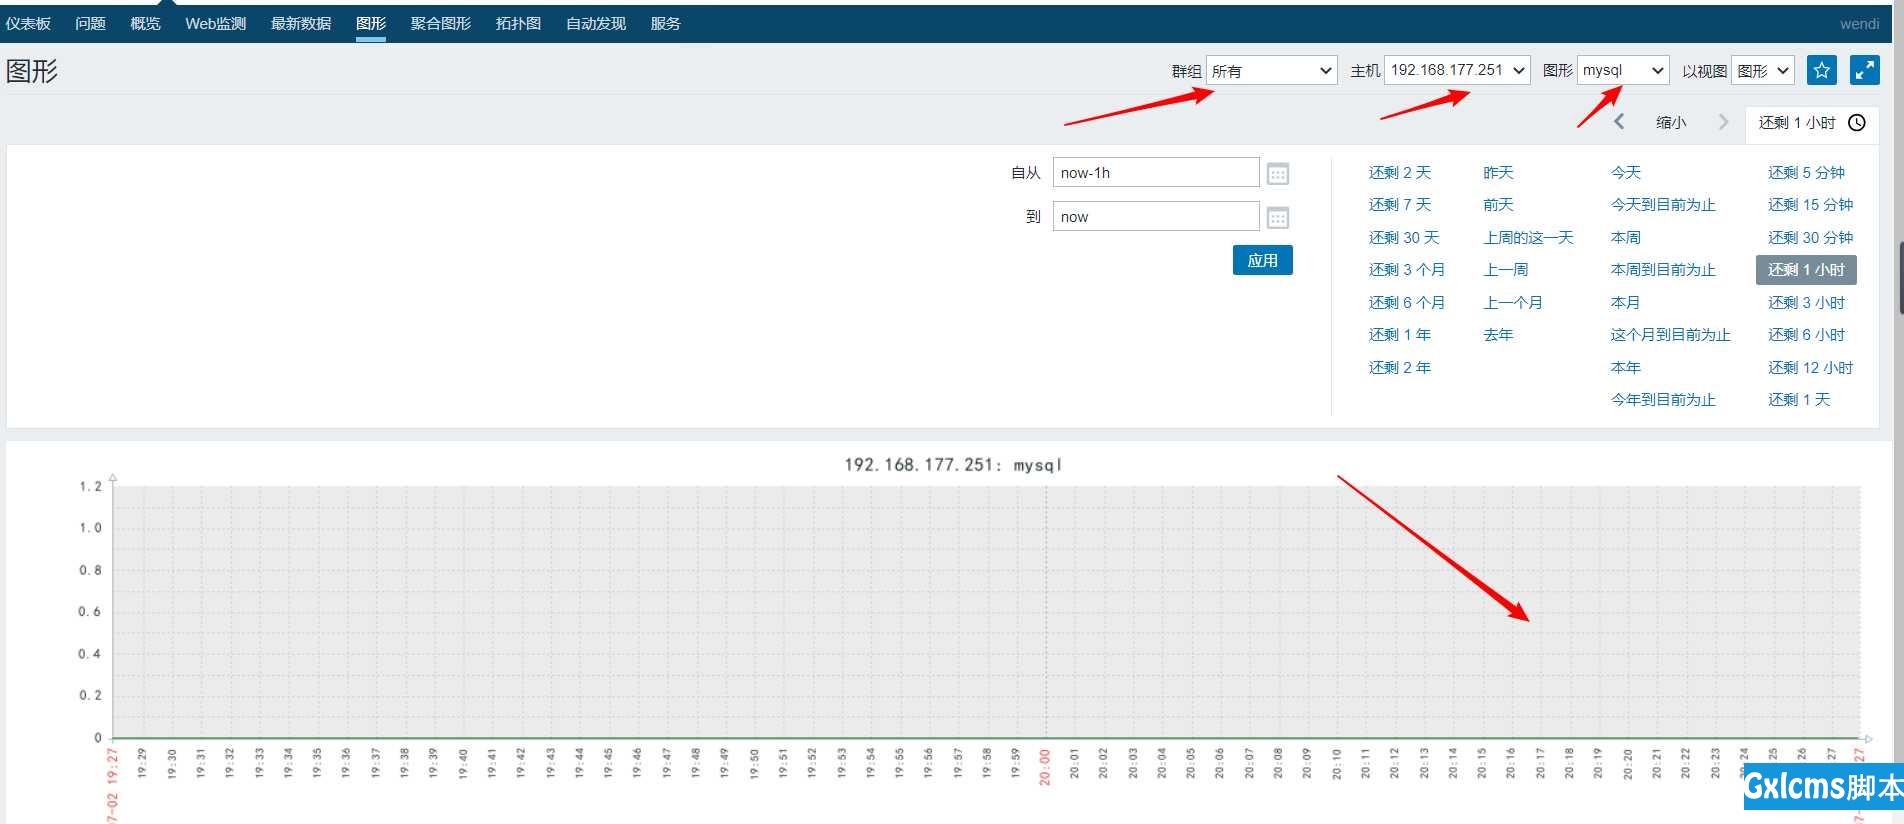Open calendar picker for 到 field

click(1277, 218)
